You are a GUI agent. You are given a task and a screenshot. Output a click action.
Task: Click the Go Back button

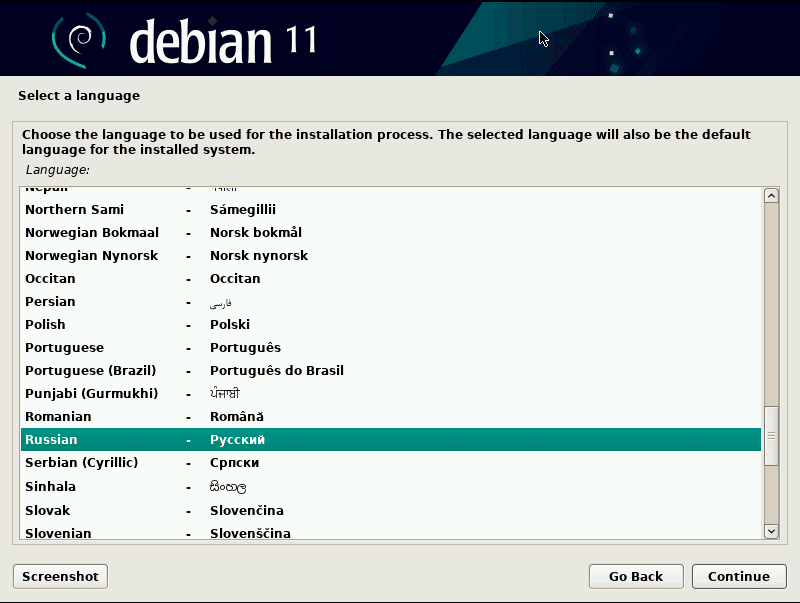tap(636, 576)
